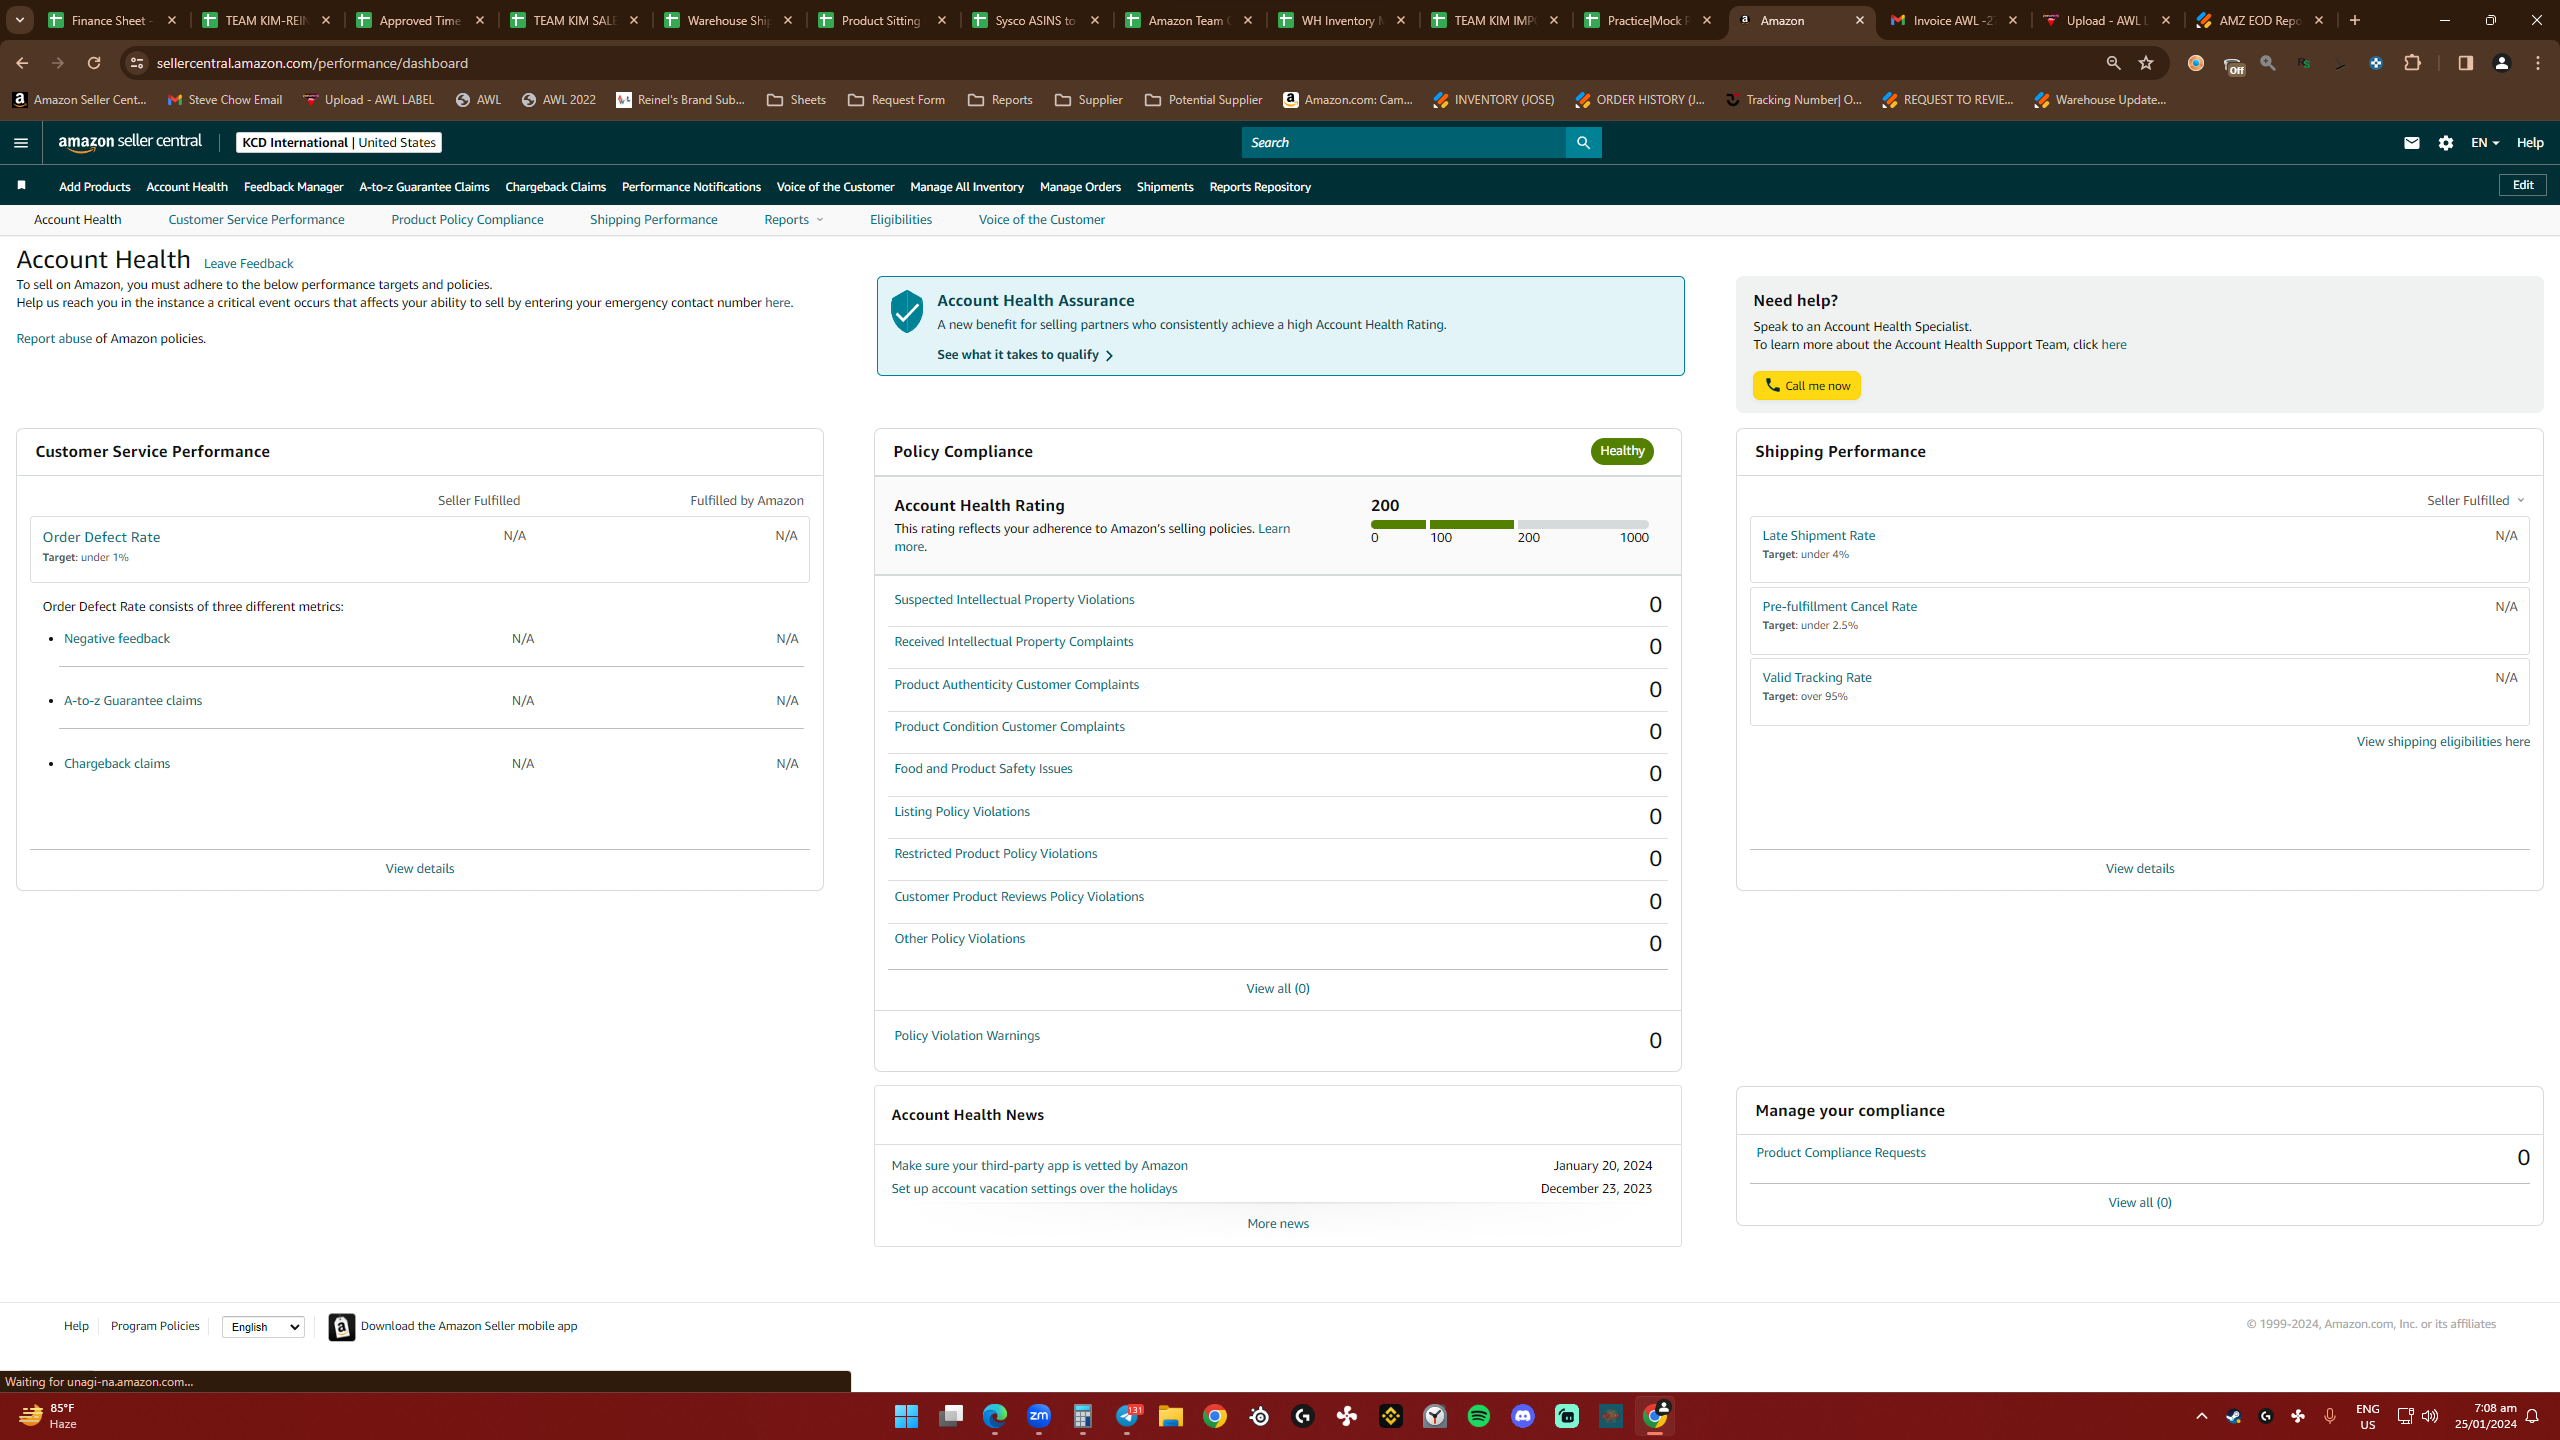The width and height of the screenshot is (2560, 1440).
Task: Click the Call me now button
Action: pyautogui.click(x=1806, y=386)
